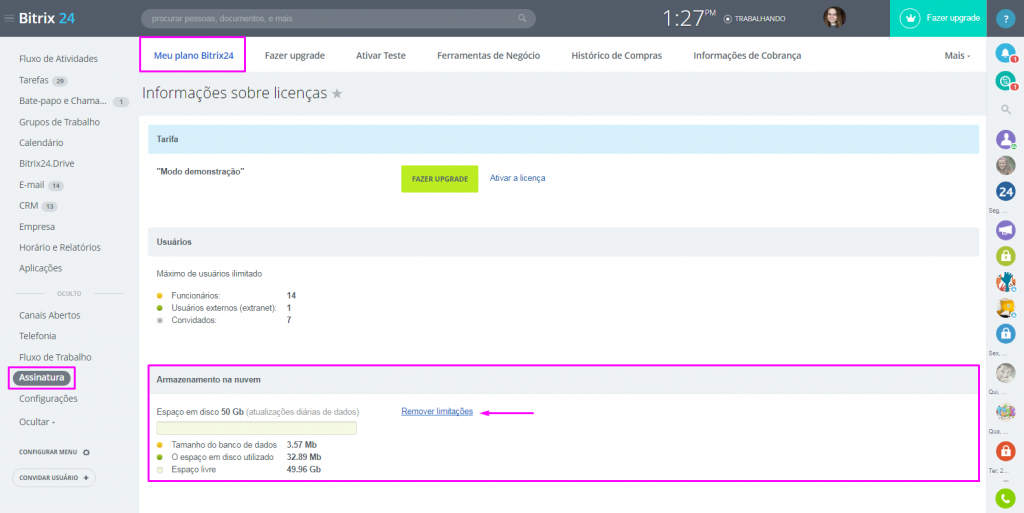Screen dimensions: 1024x513
Task: Open Aplicações in sidebar
Action: [x=40, y=268]
